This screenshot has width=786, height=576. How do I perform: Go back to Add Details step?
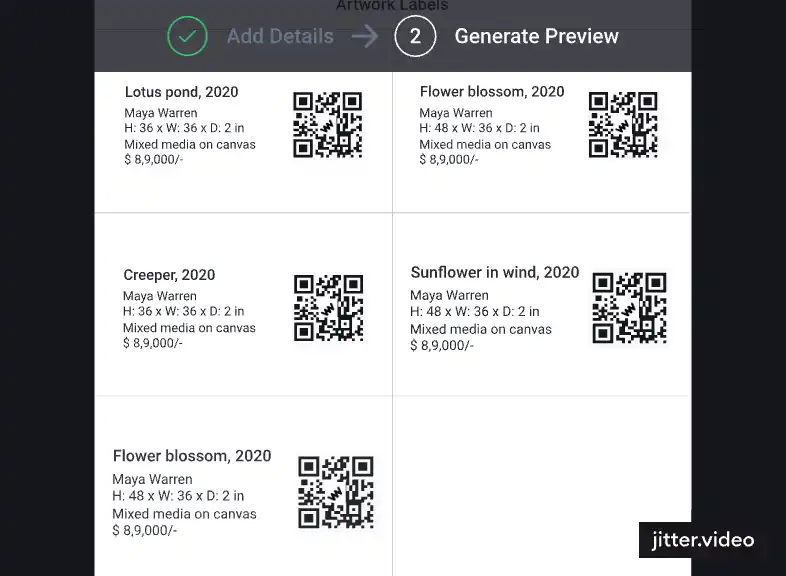coord(280,36)
